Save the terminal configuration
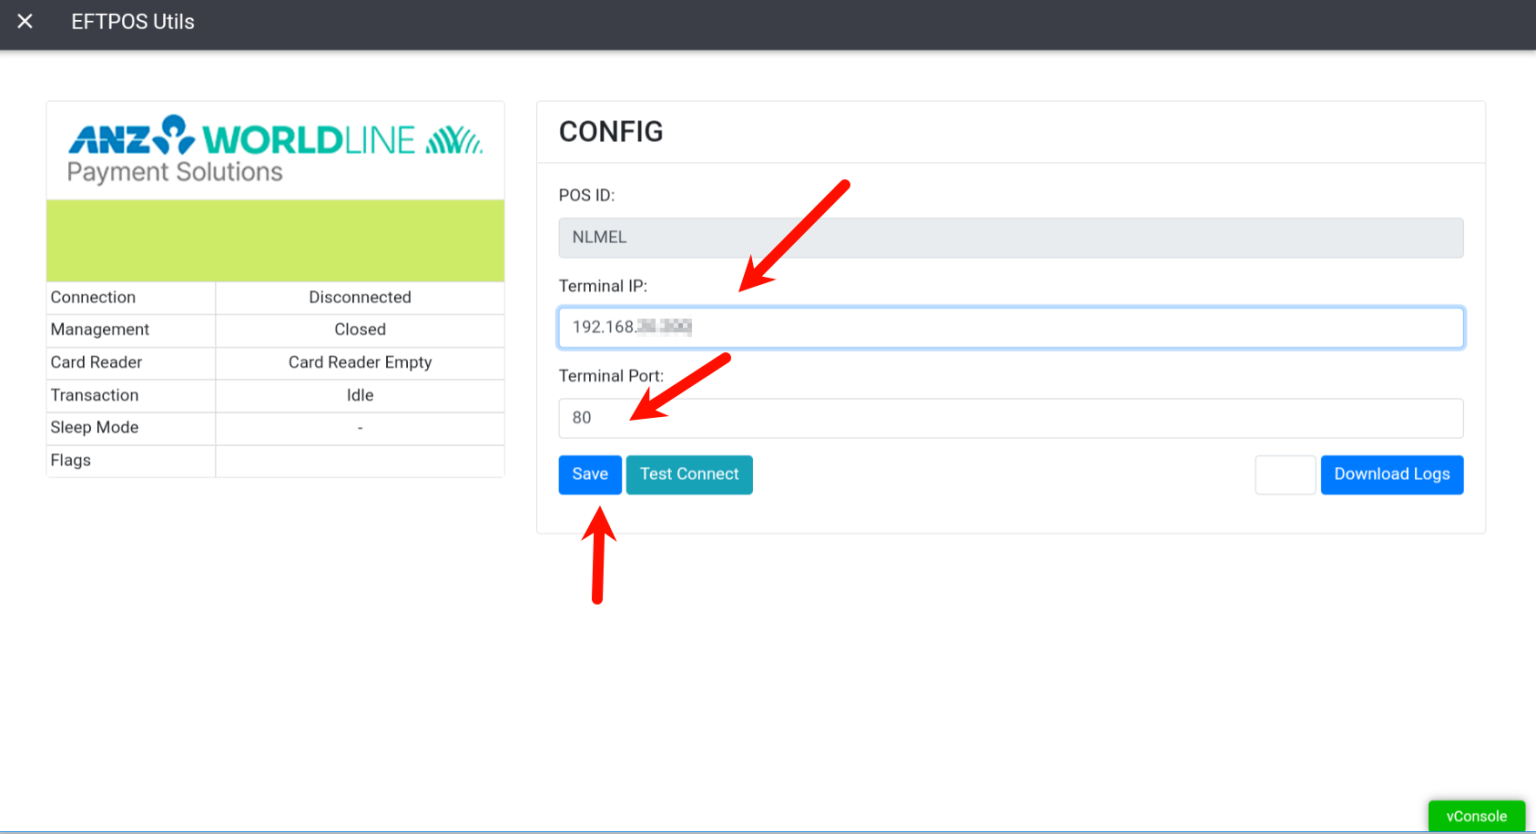Image resolution: width=1536 pixels, height=834 pixels. tap(590, 474)
